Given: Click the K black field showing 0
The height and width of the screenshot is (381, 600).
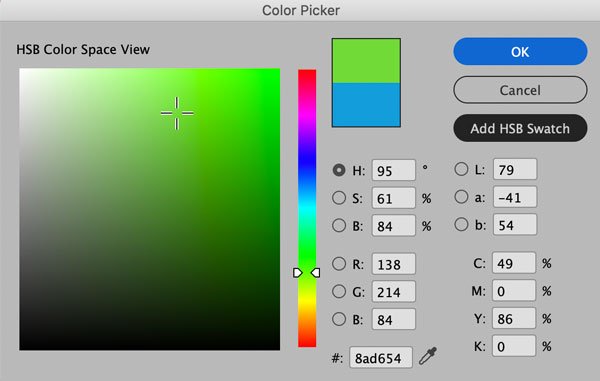Looking at the screenshot, I should click(x=514, y=346).
